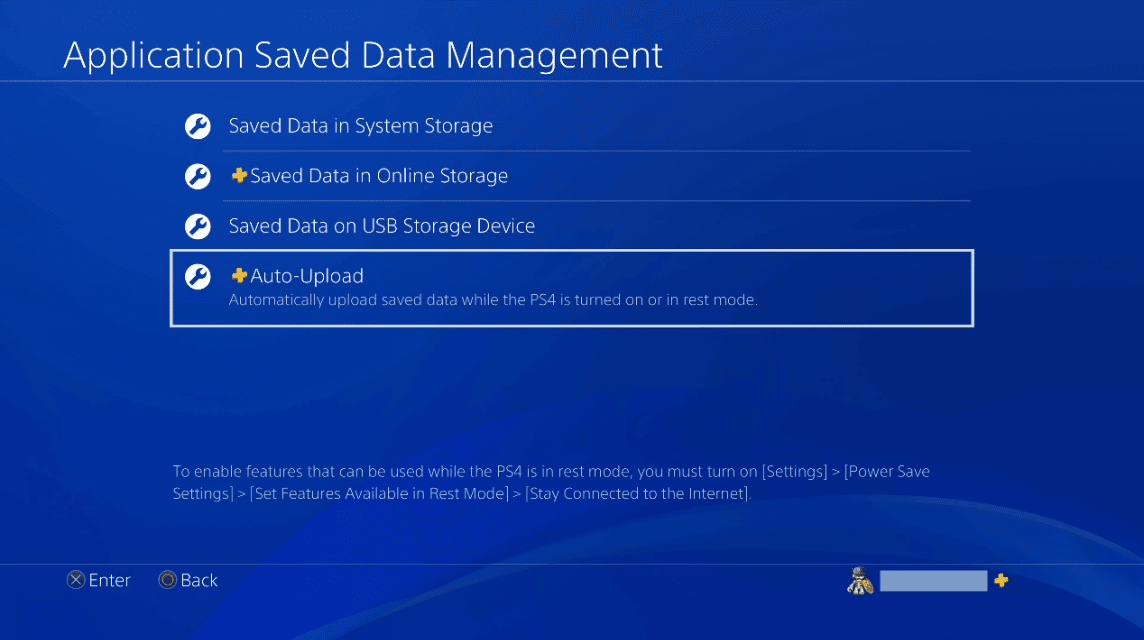
Task: Click the wrench icon beside Saved Data on USB Storage Device
Action: tap(197, 226)
